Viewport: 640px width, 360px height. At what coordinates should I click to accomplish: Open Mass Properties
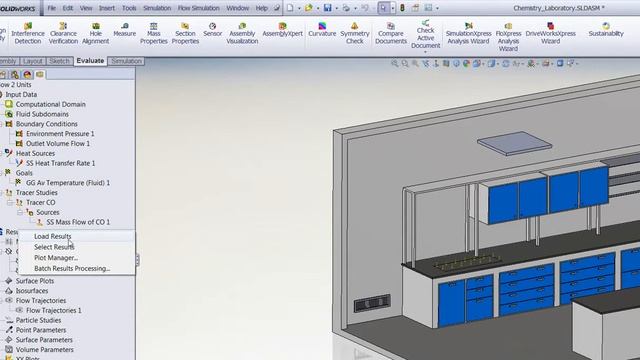153,33
